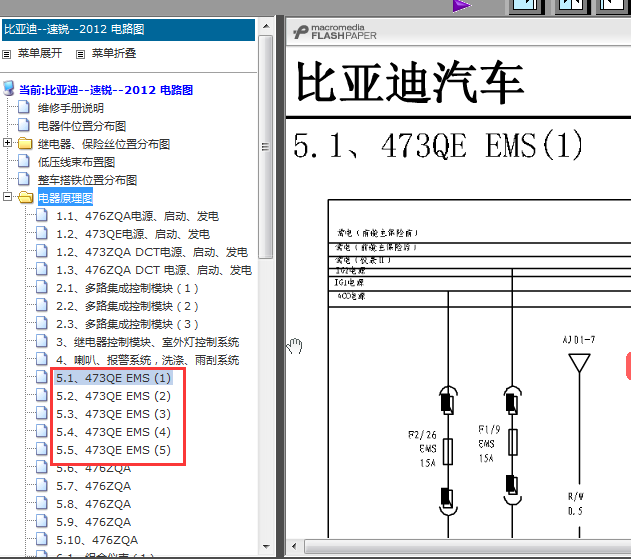The image size is (631, 559).
Task: Click the tree panel scrollbar up arrow
Action: click(x=266, y=26)
